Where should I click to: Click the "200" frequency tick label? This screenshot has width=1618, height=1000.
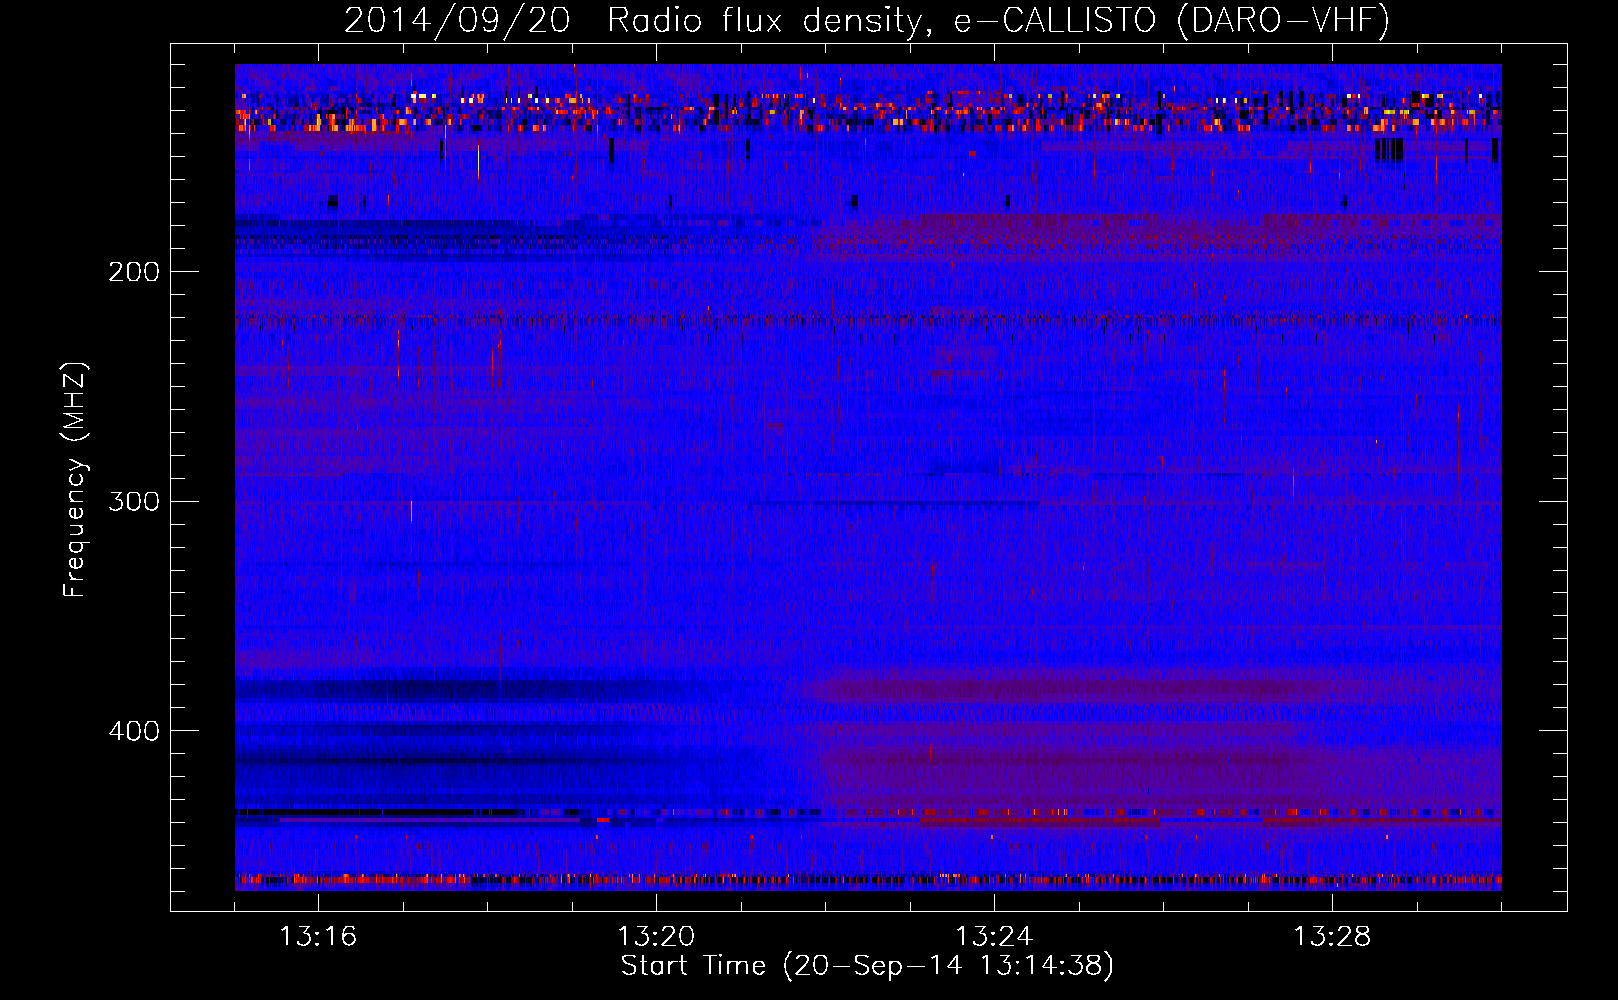(x=134, y=272)
